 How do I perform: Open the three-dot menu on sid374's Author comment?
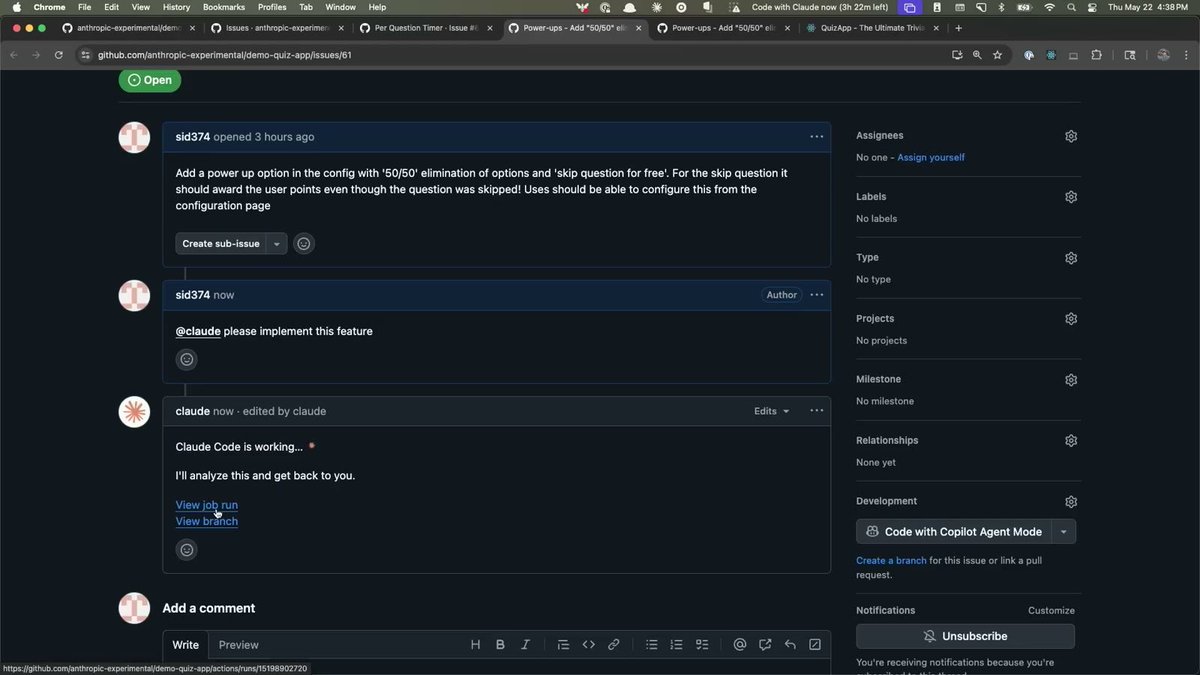(817, 295)
